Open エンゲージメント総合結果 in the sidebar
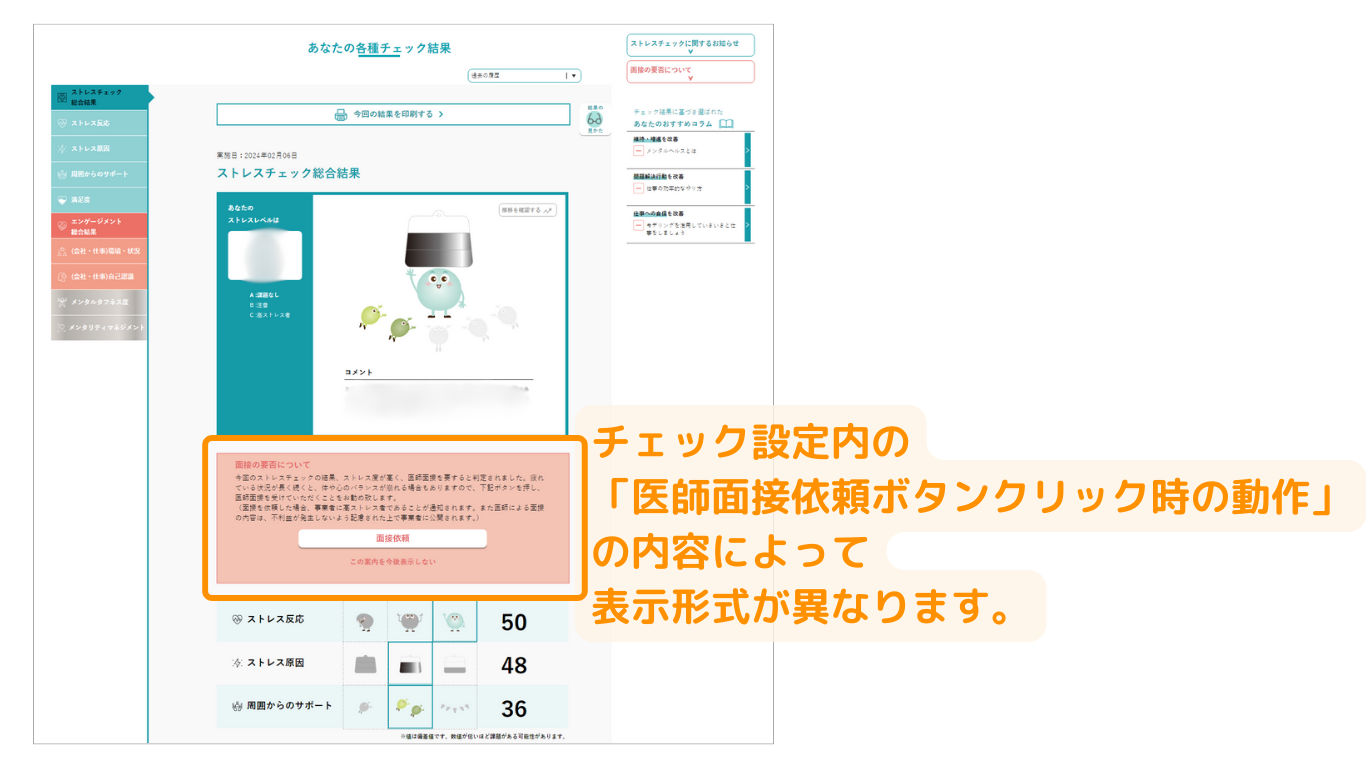This screenshot has height=768, width=1366. tap(99, 226)
